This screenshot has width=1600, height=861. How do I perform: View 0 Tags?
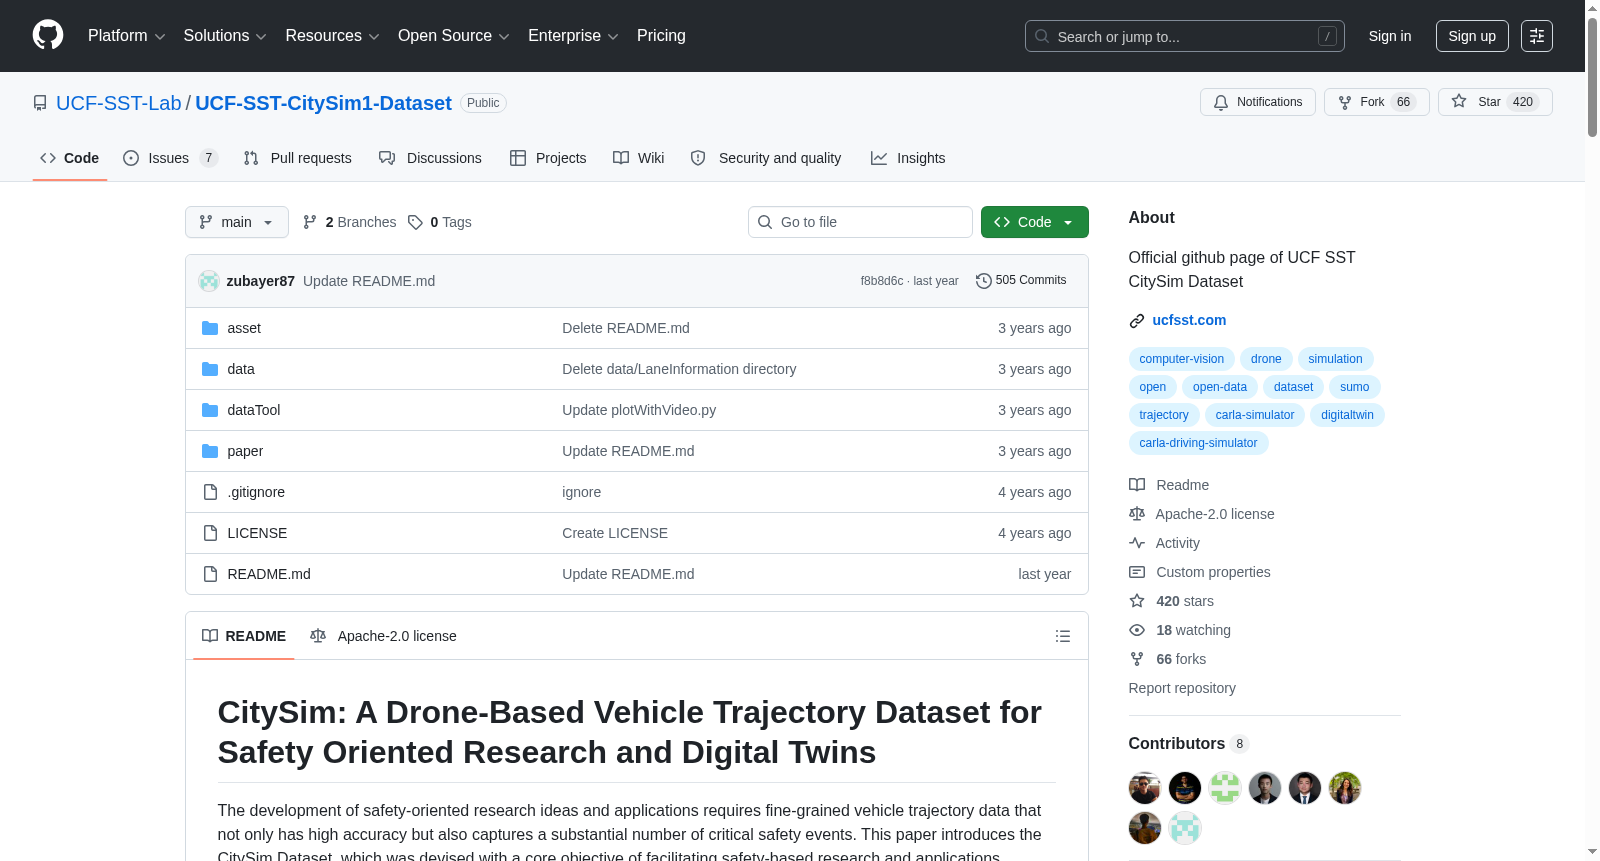coord(440,222)
